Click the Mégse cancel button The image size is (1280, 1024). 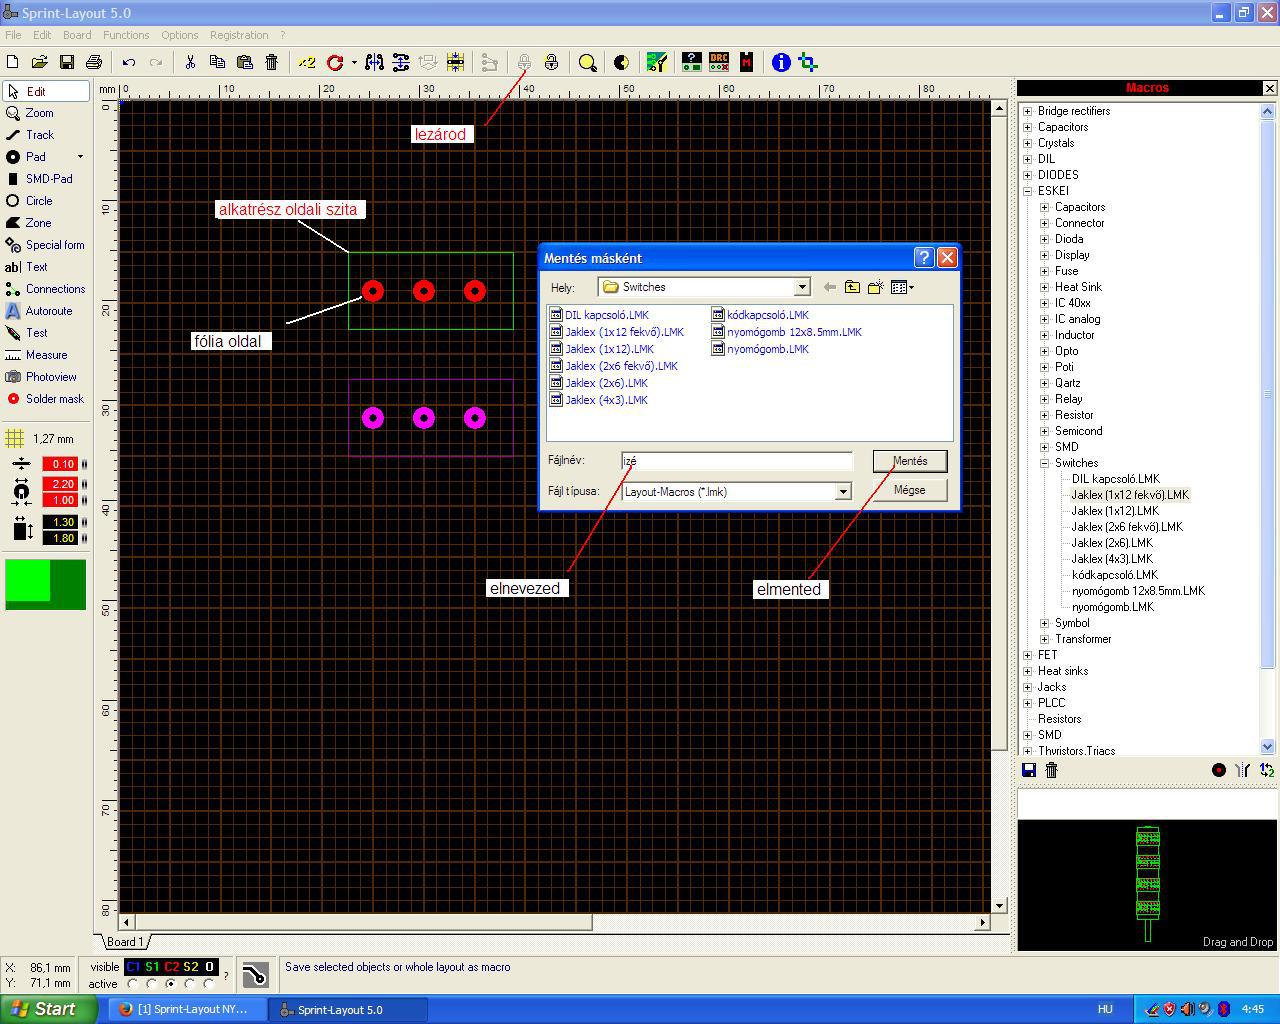910,490
